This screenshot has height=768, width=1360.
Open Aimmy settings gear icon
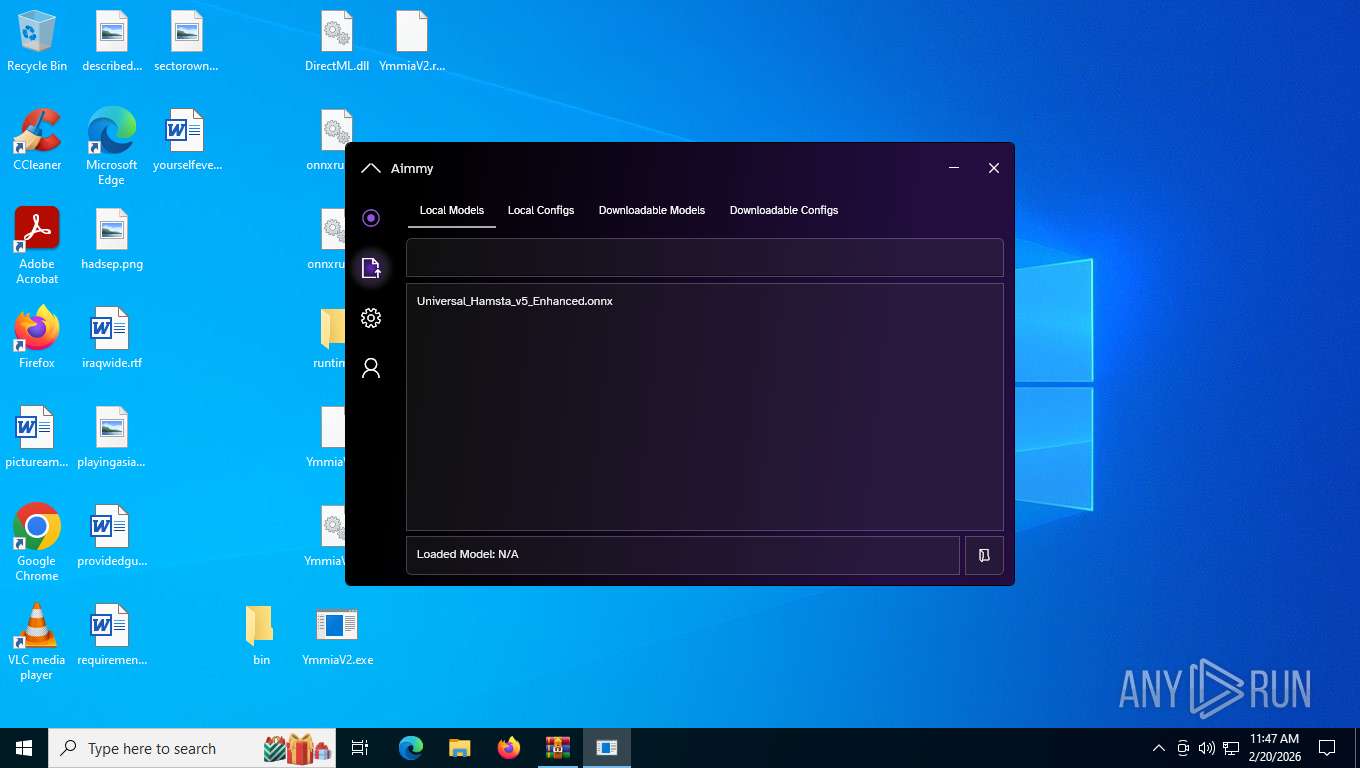coord(371,318)
